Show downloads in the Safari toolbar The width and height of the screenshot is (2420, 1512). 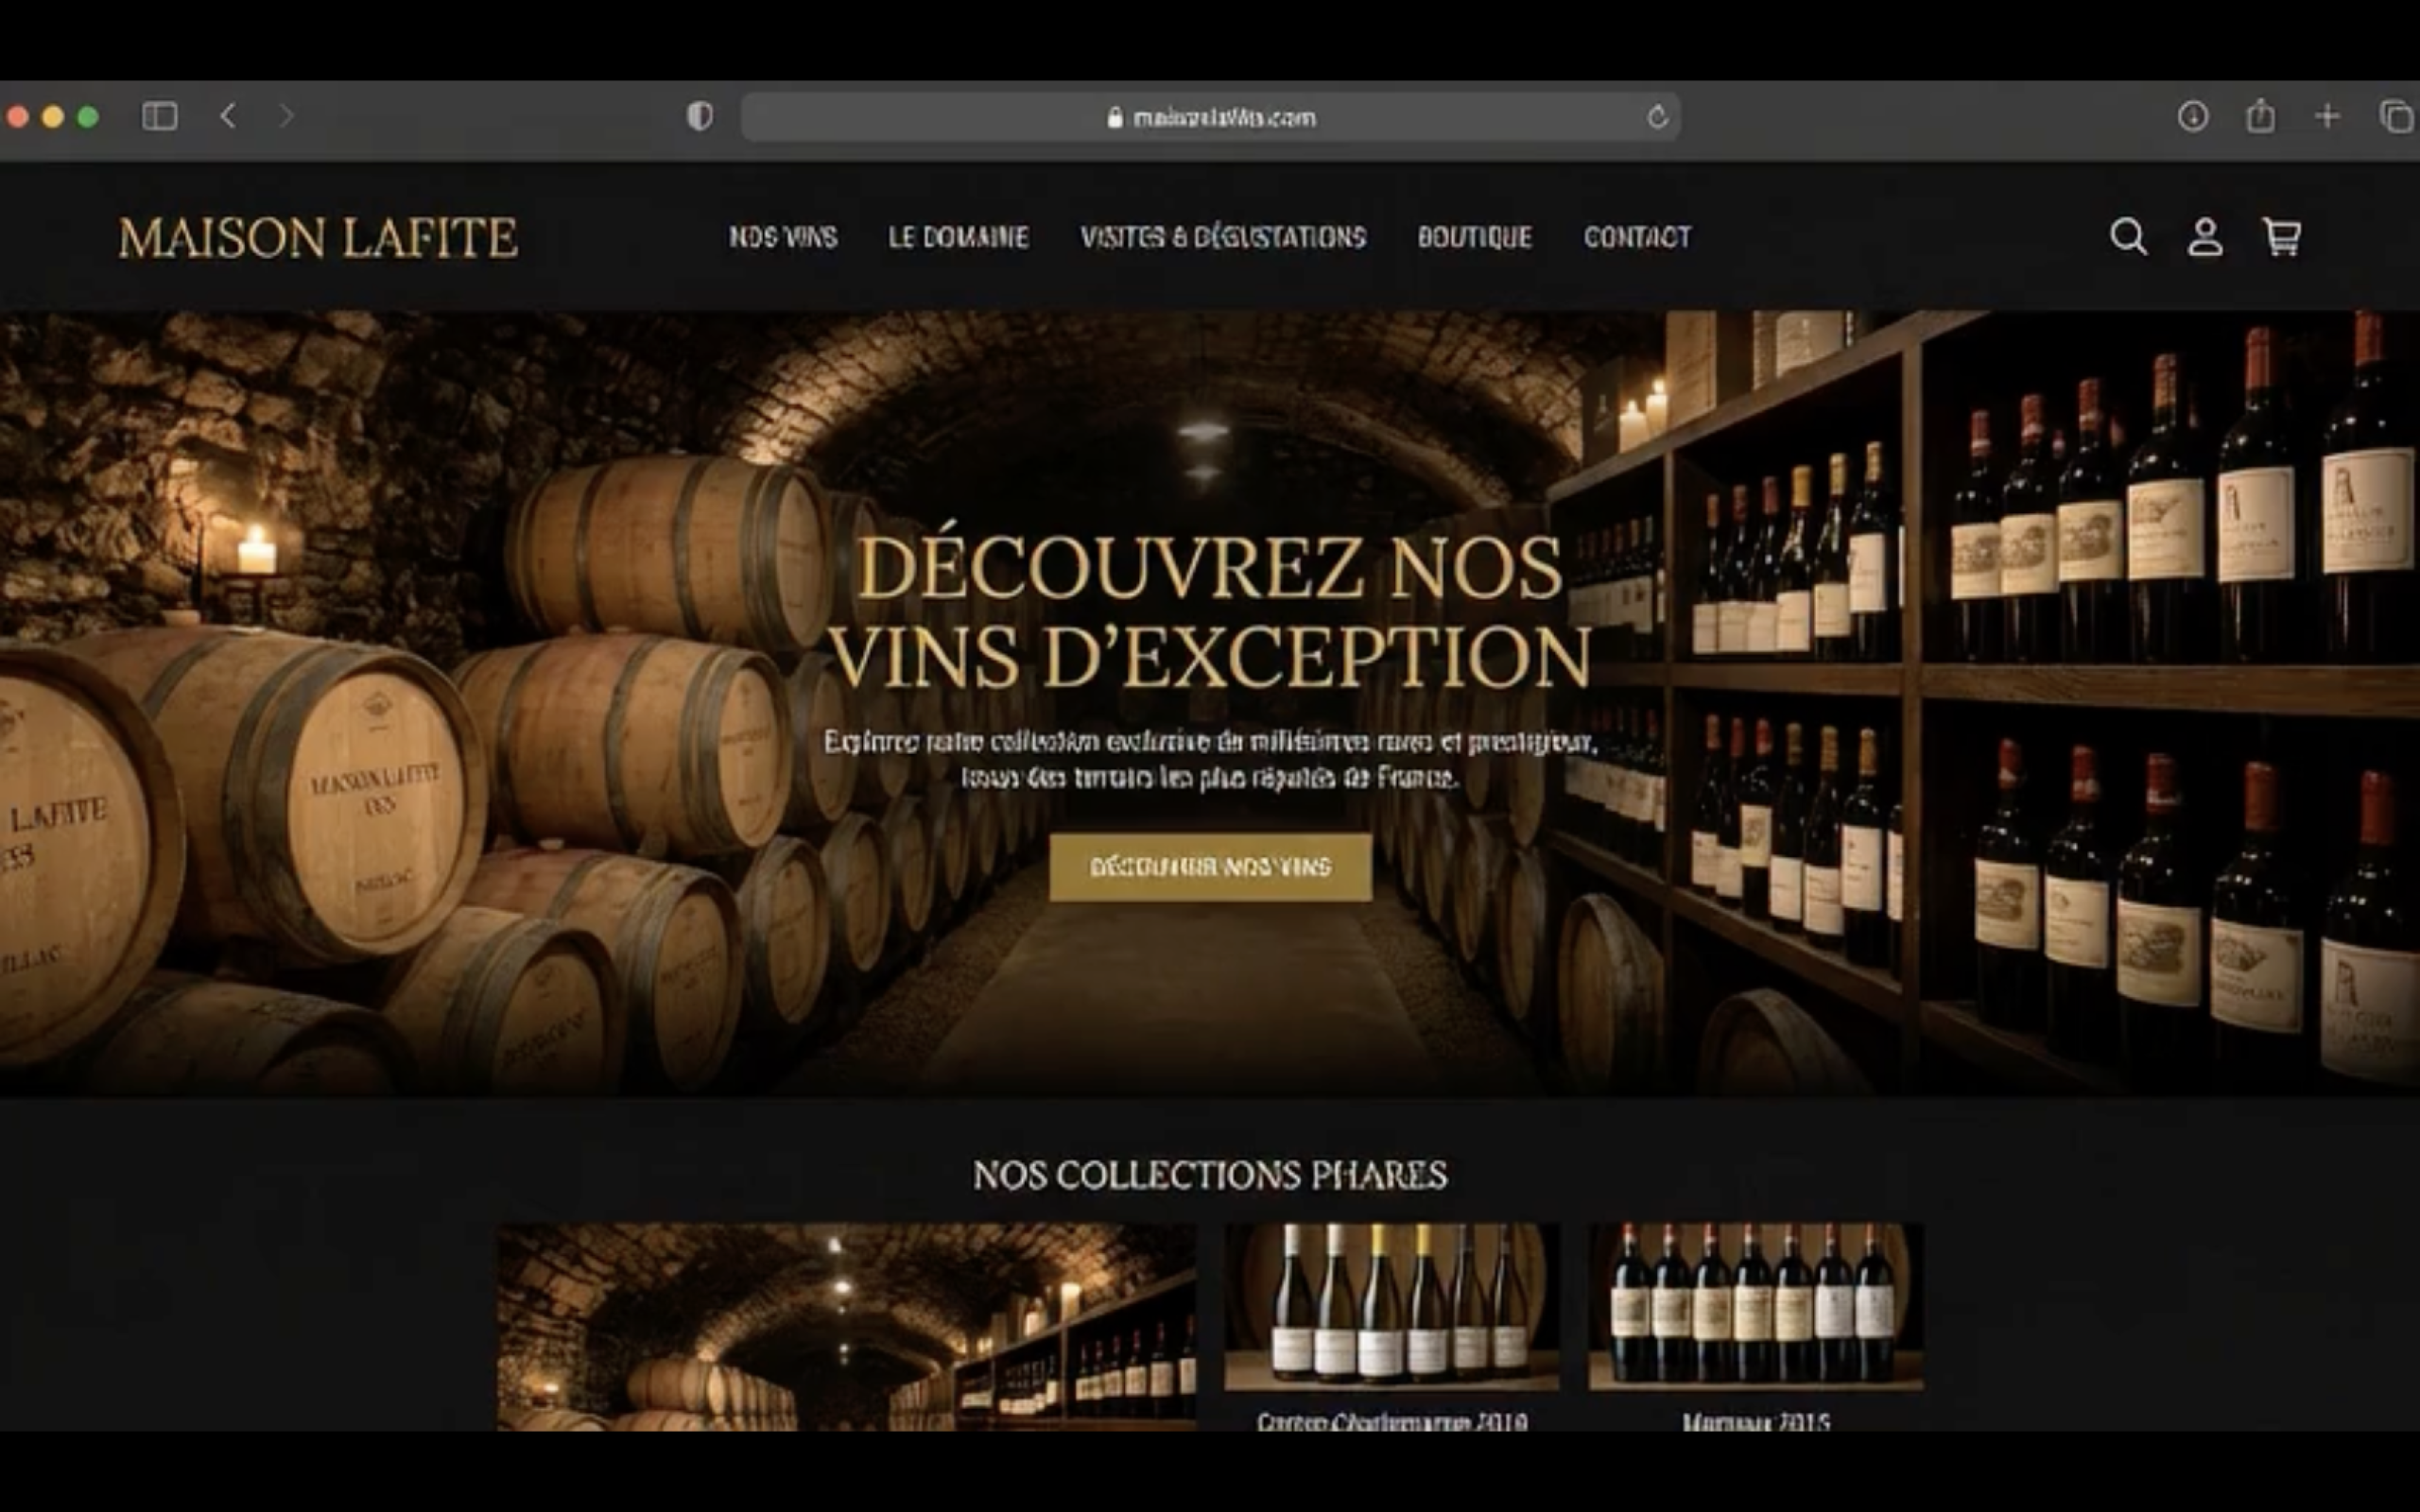(x=2193, y=116)
